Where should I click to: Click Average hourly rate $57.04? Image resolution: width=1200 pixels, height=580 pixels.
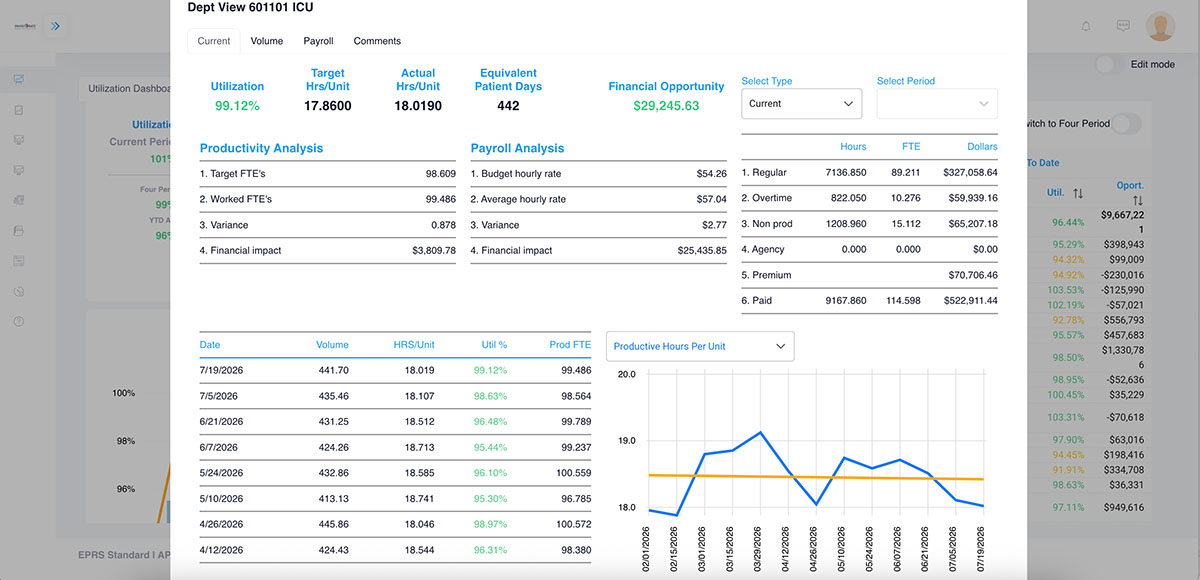[x=711, y=199]
